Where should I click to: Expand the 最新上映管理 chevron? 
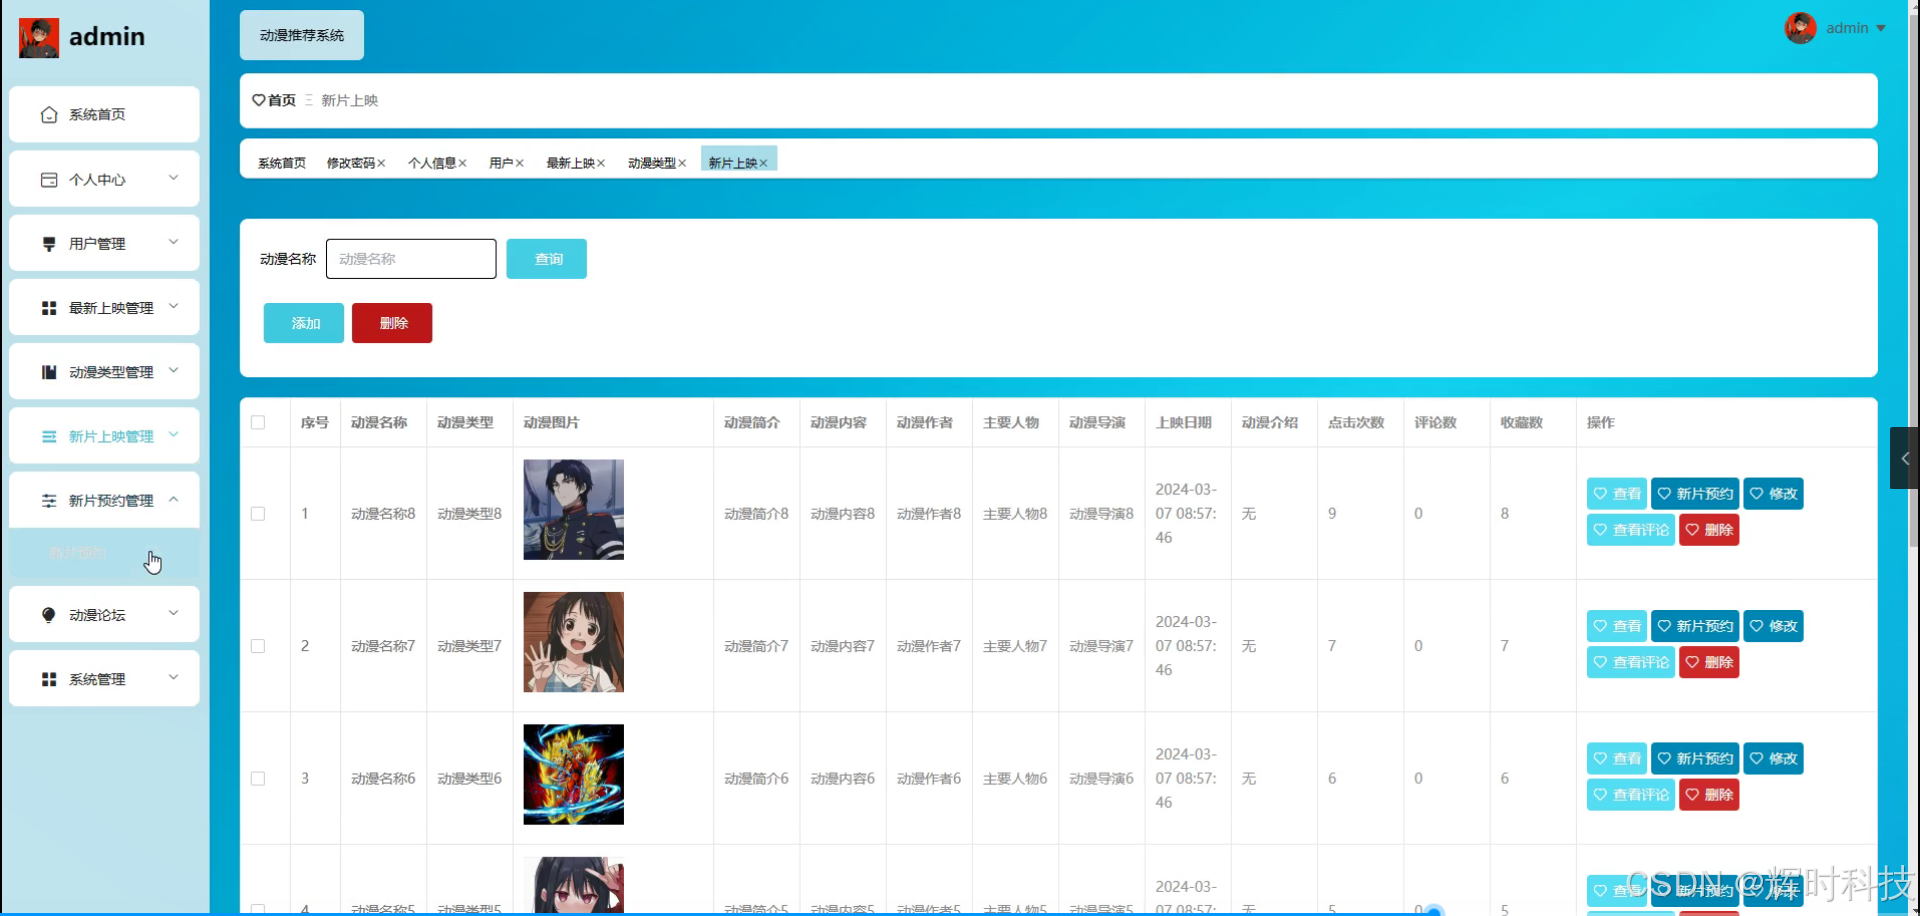[x=173, y=306]
